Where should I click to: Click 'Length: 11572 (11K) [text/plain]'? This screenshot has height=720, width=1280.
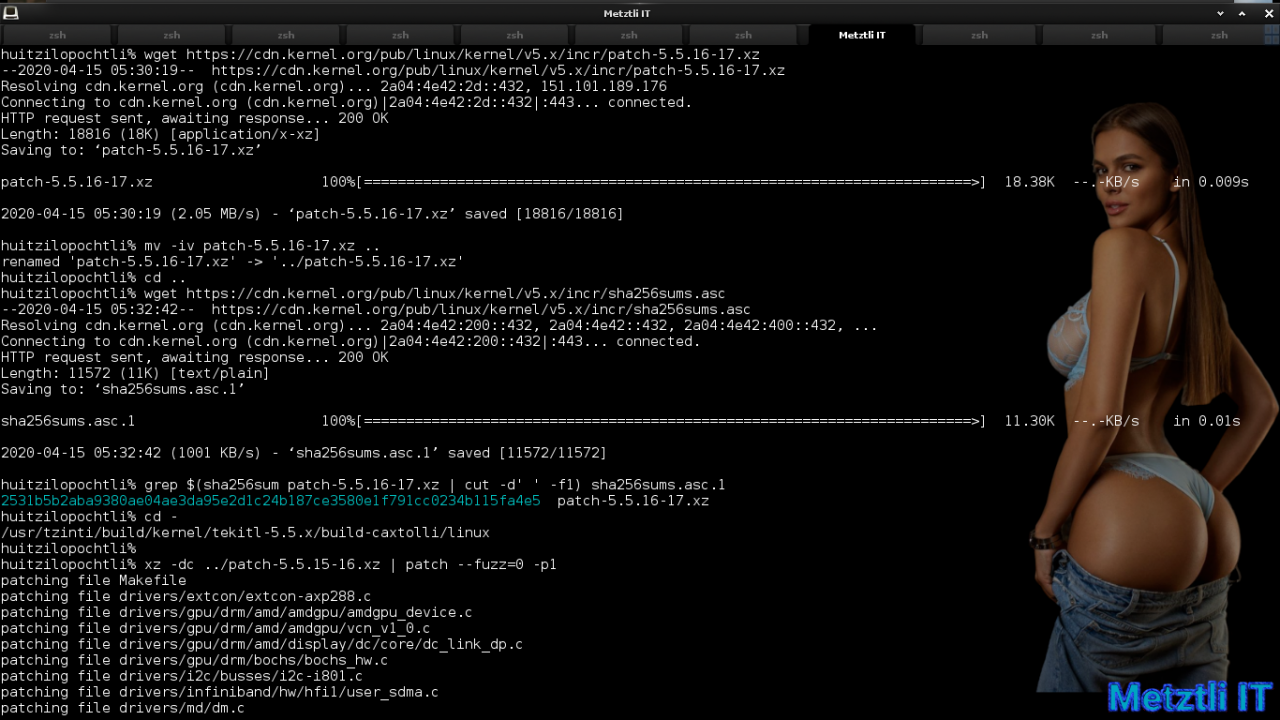click(x=135, y=373)
